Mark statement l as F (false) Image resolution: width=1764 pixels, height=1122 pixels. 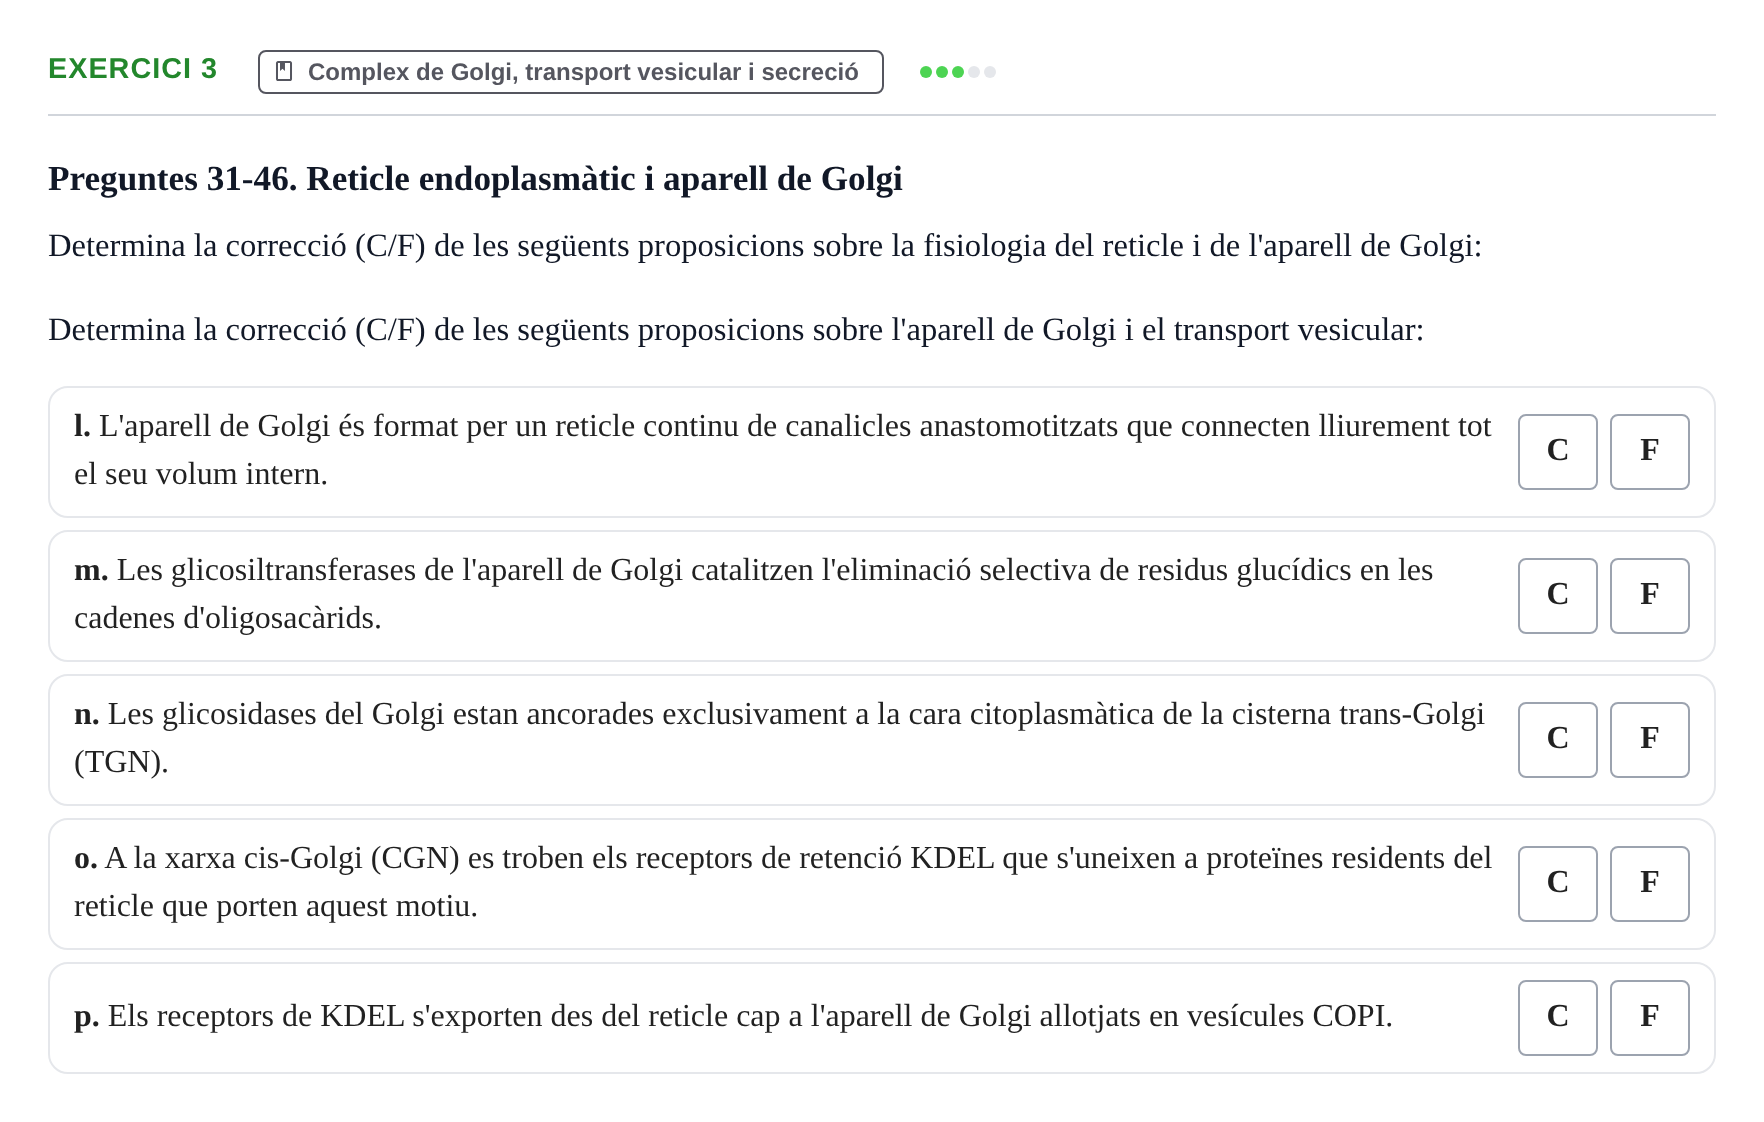1650,452
